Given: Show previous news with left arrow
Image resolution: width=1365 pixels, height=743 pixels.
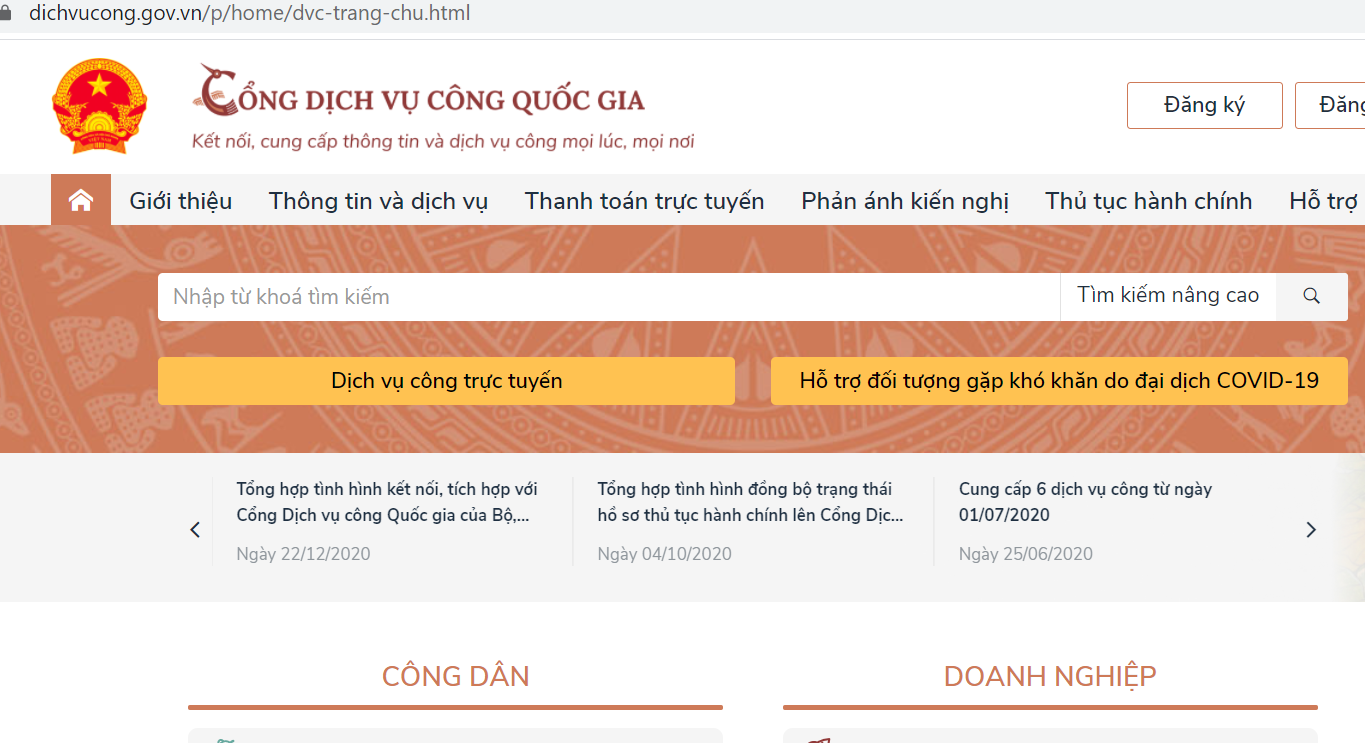Looking at the screenshot, I should pos(195,530).
